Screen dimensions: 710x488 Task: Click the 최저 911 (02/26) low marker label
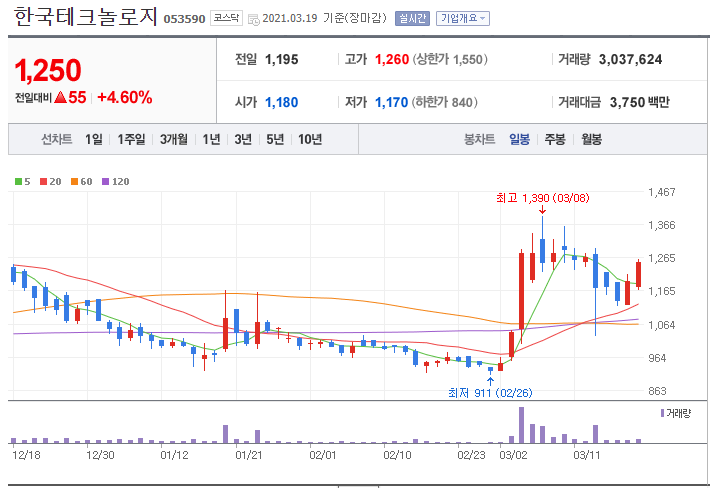pyautogui.click(x=490, y=392)
